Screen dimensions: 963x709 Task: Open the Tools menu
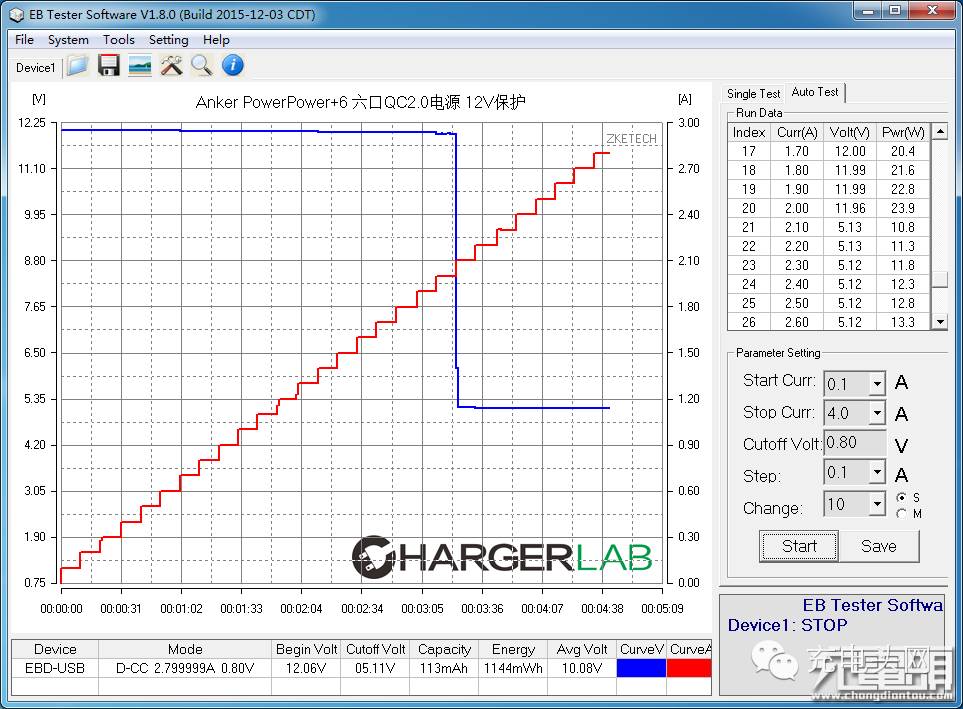(119, 40)
